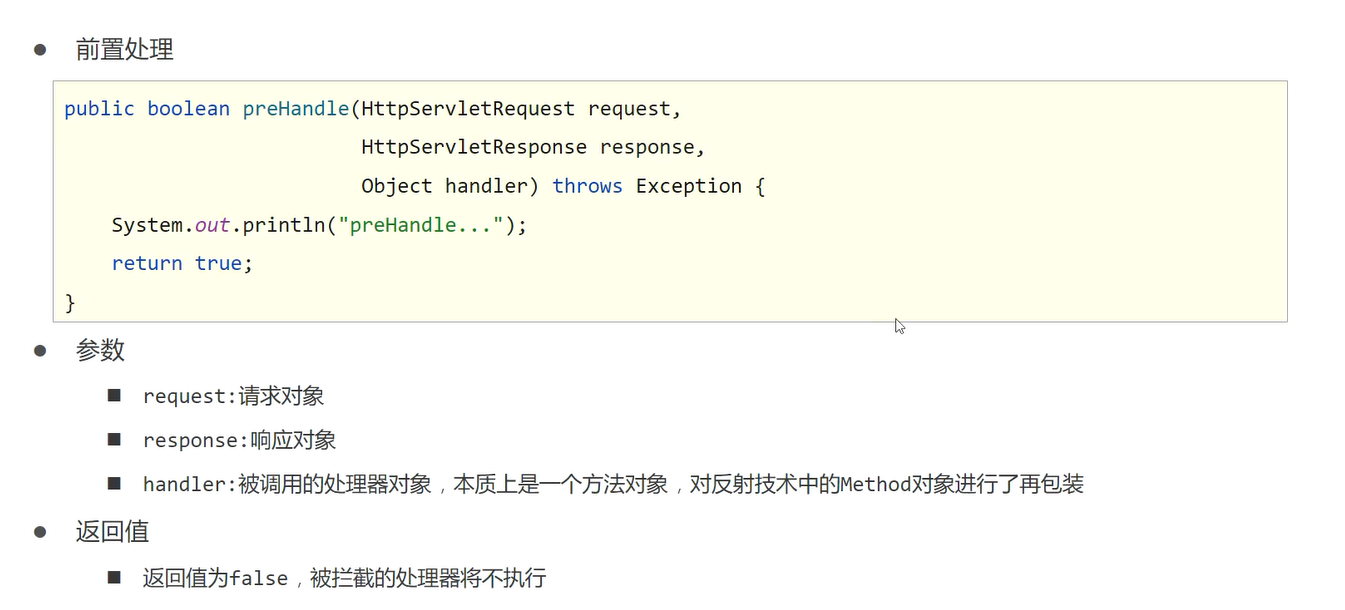Image resolution: width=1345 pixels, height=610 pixels.
Task: Click the square bullet beside request
Action: click(x=114, y=396)
